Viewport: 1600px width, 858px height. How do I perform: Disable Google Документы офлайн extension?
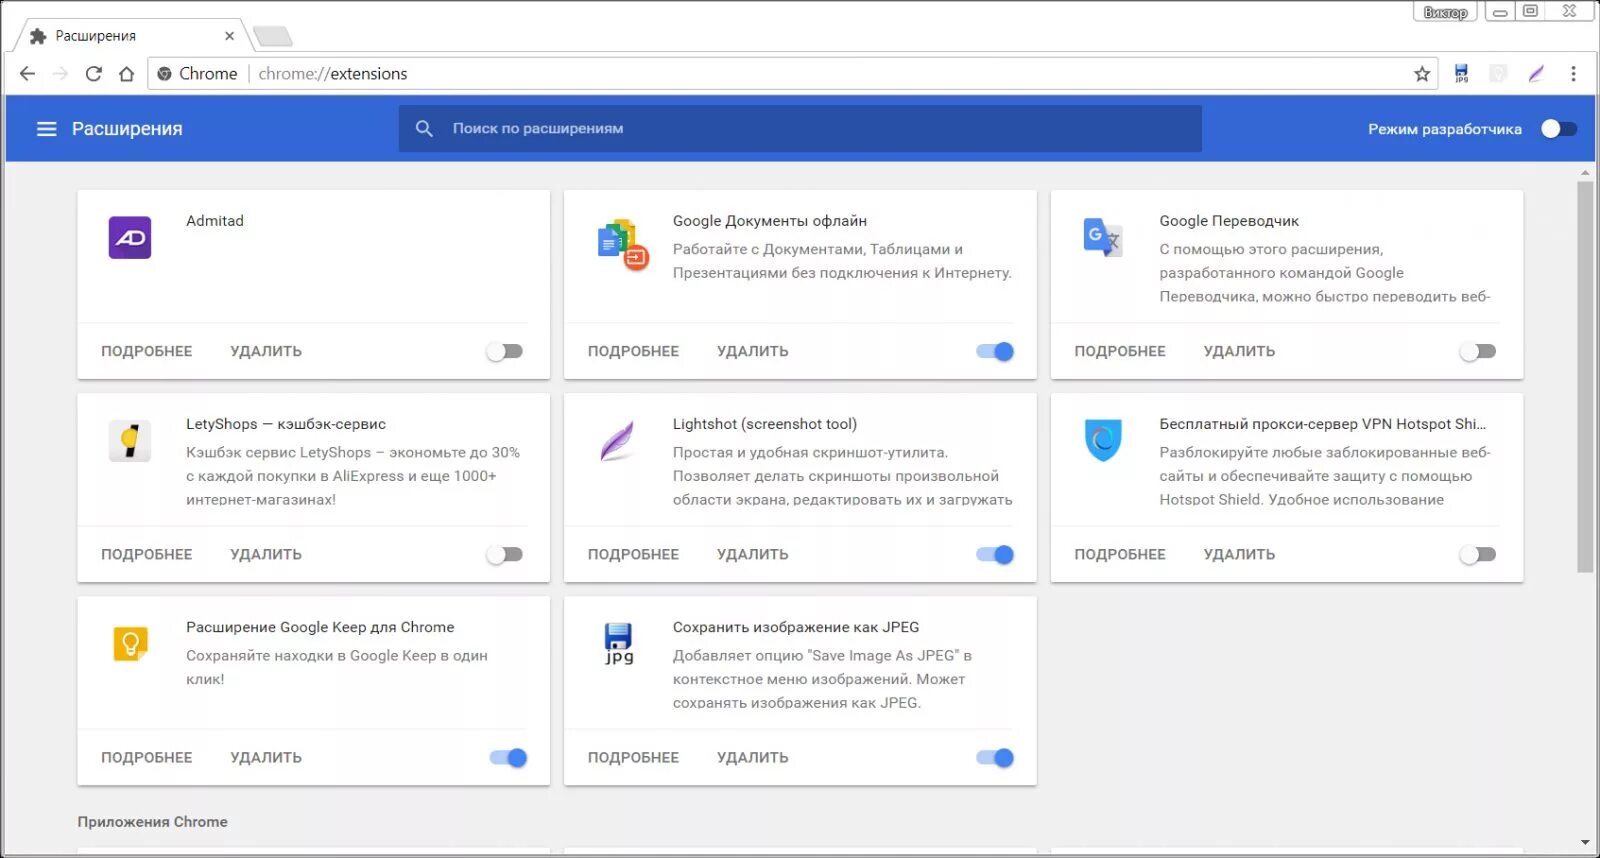tap(995, 351)
